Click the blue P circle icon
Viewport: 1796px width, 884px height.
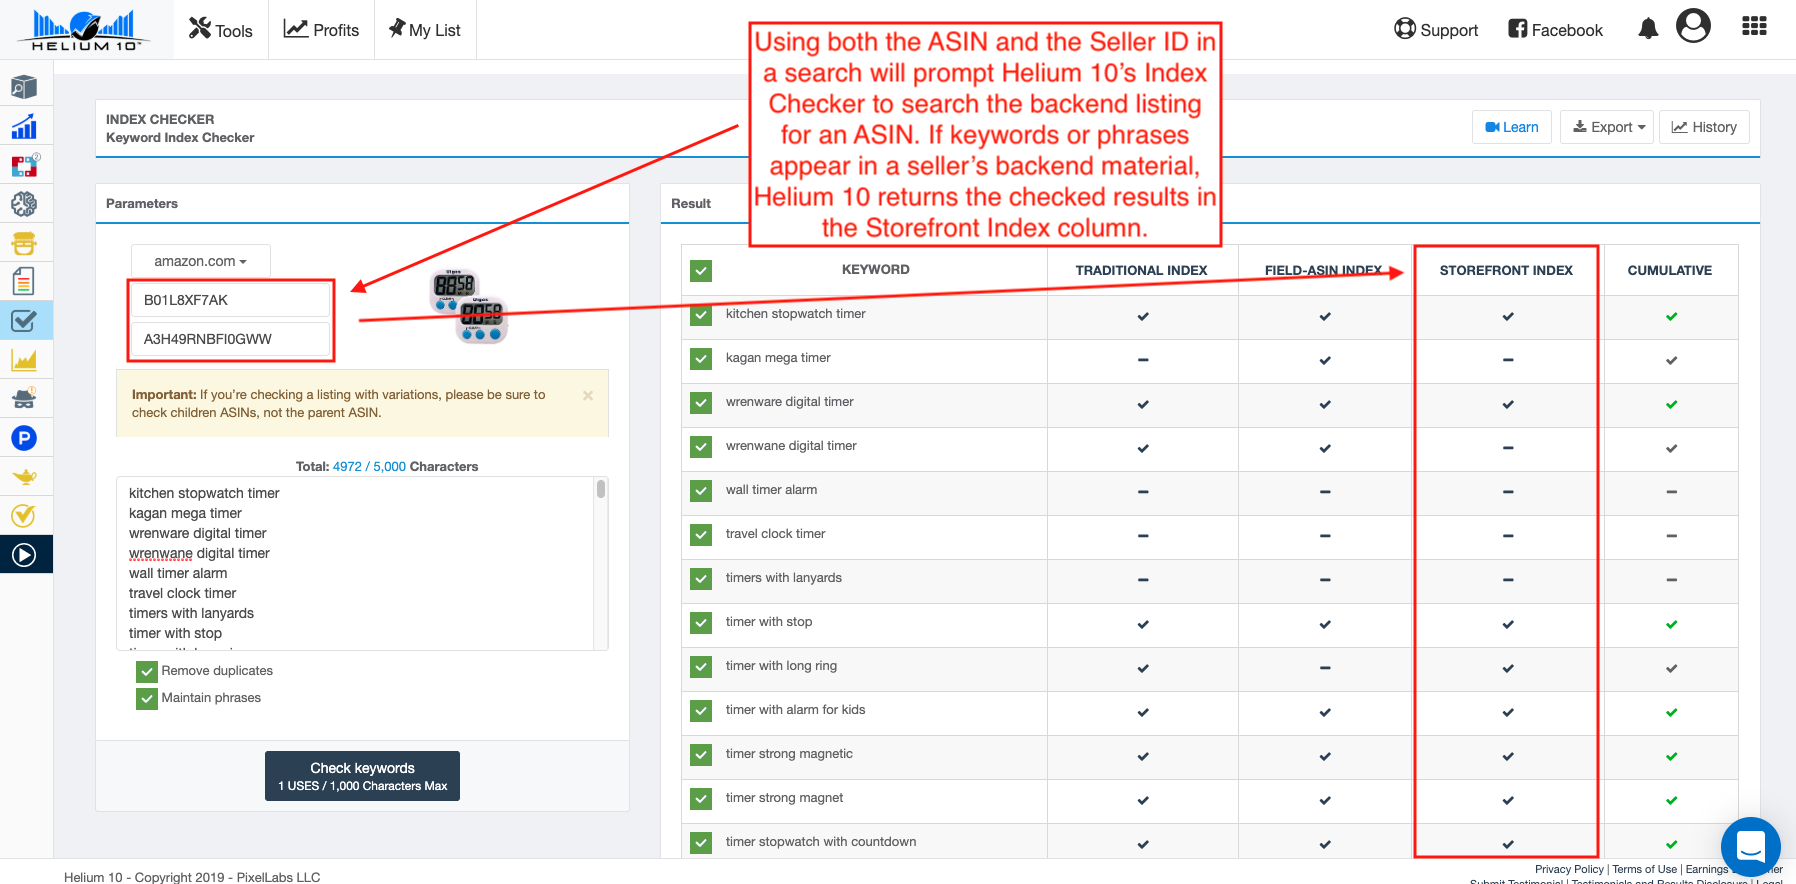click(24, 438)
